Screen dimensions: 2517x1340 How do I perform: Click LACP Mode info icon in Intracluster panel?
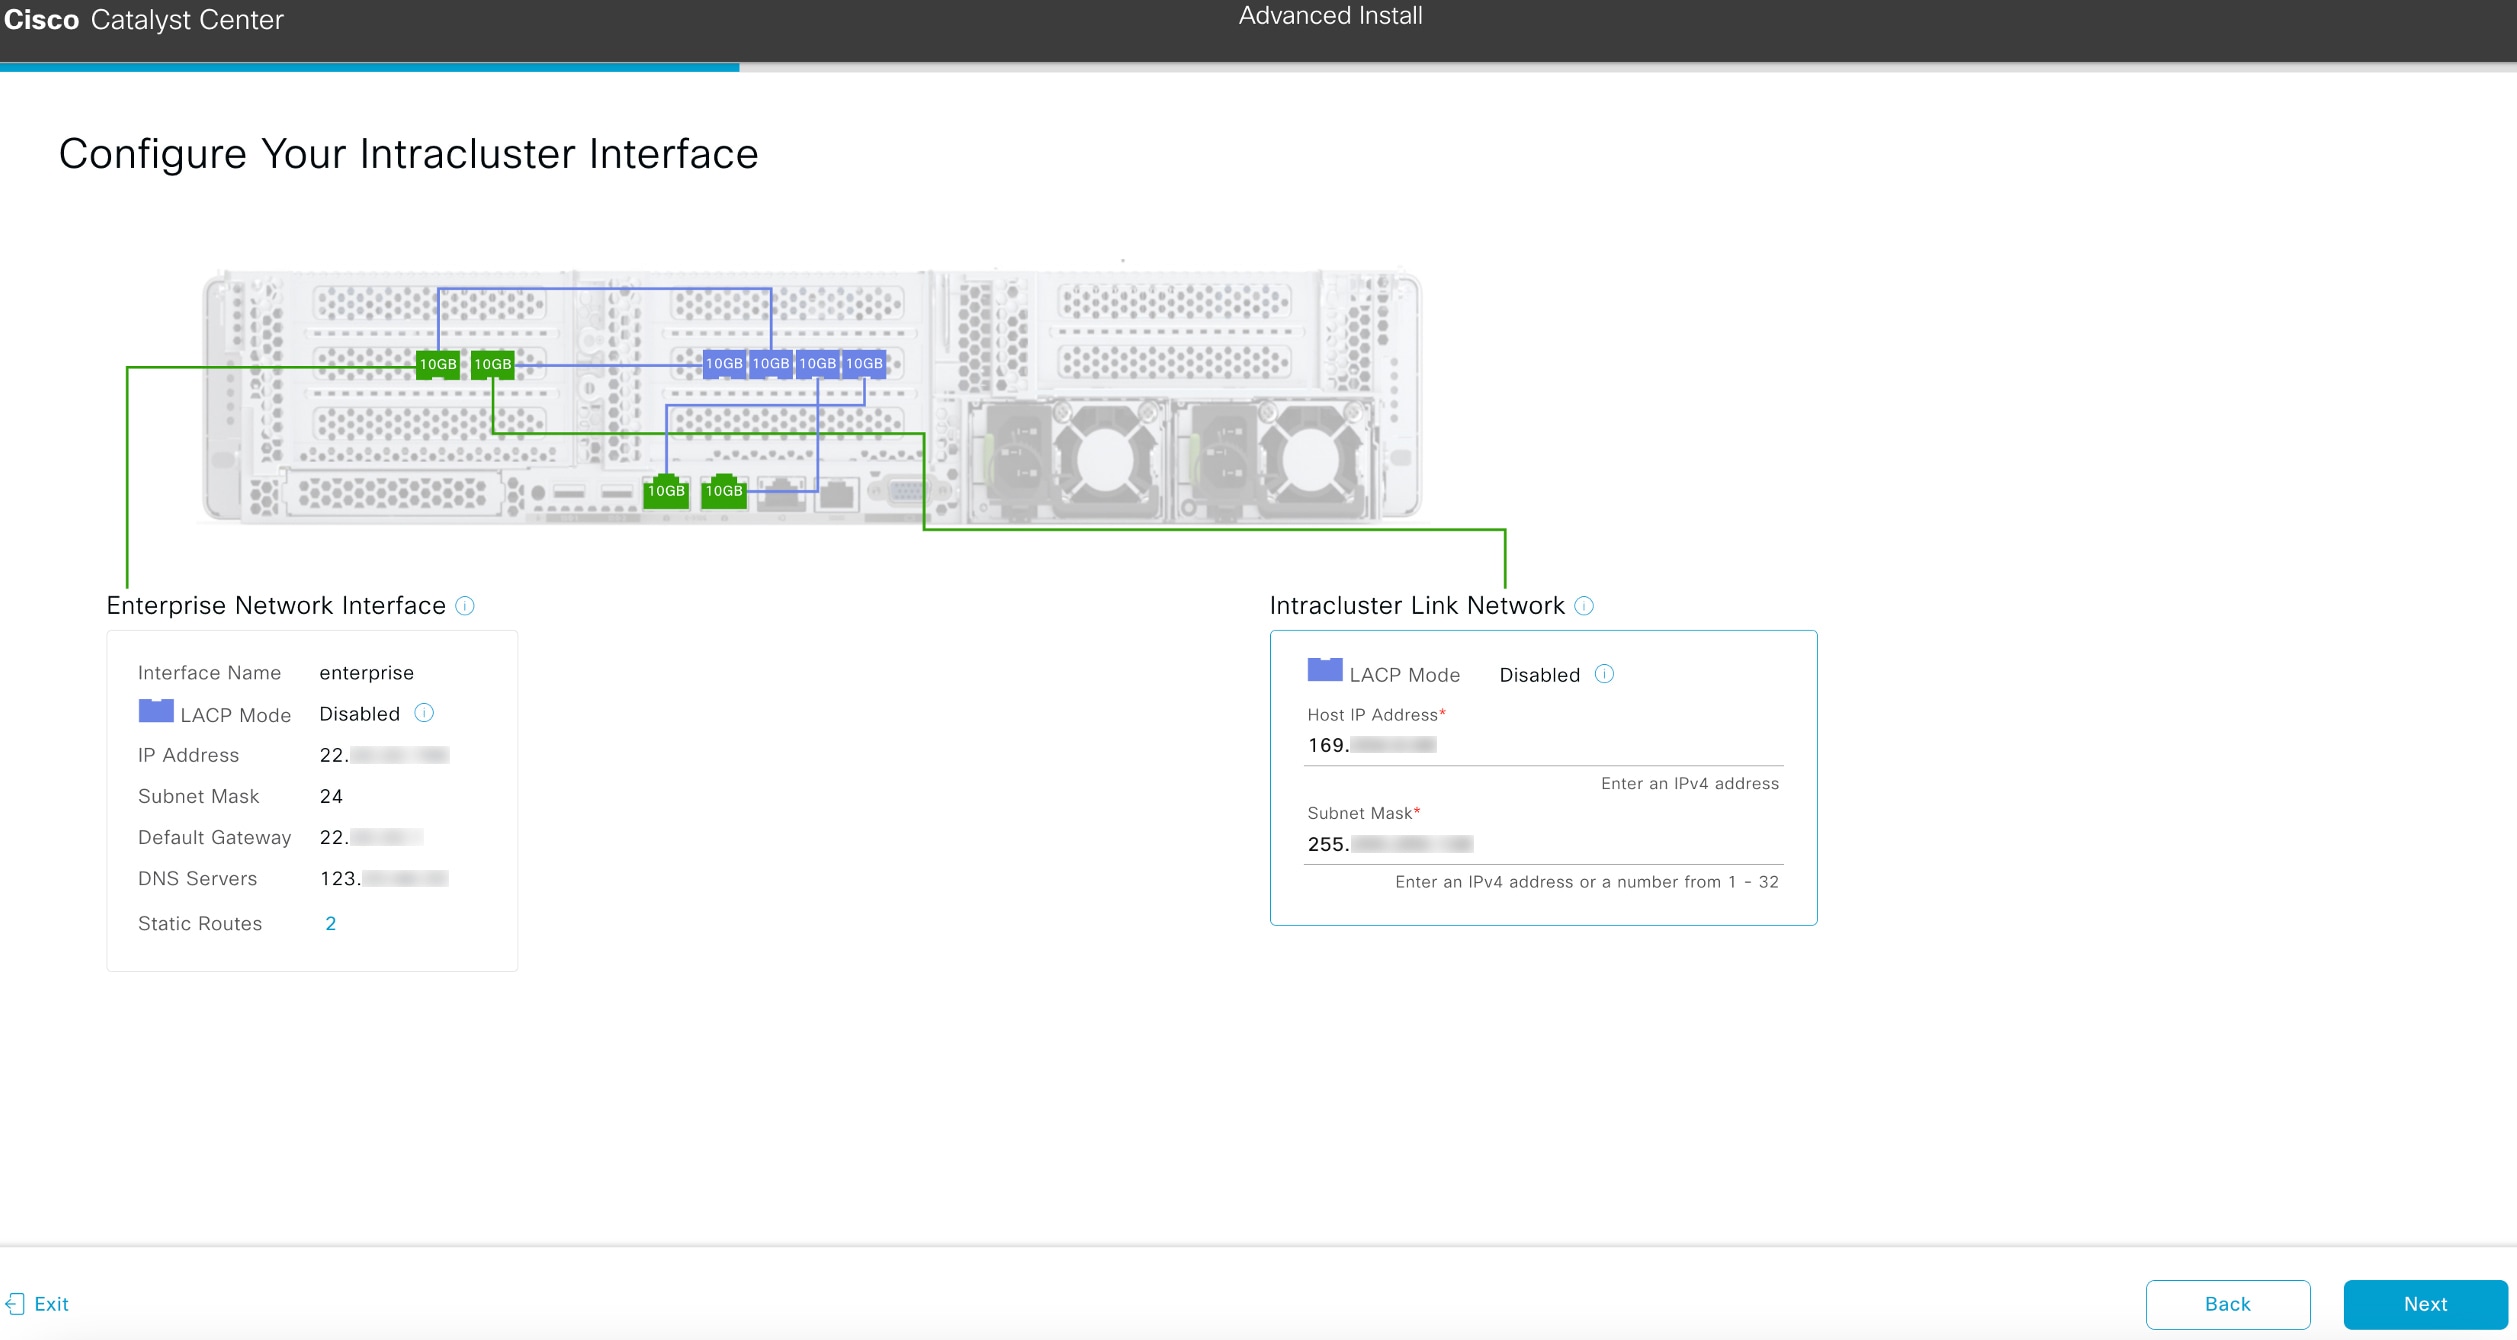[1604, 674]
